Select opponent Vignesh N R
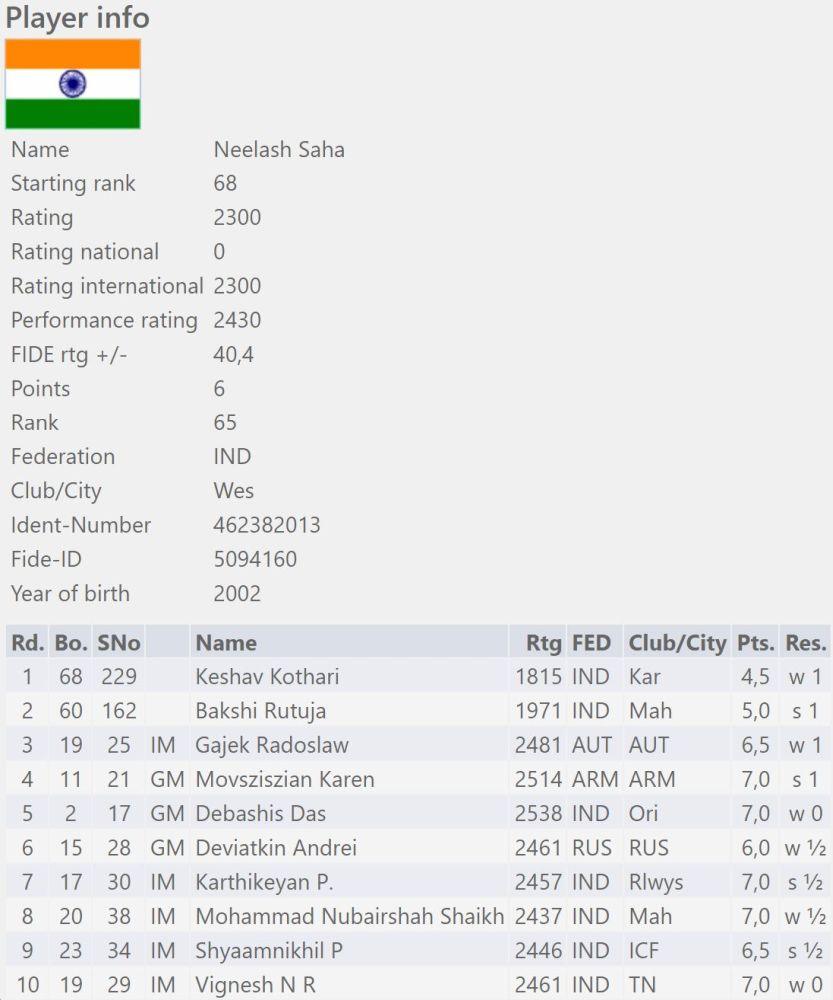The image size is (833, 1000). tap(256, 985)
